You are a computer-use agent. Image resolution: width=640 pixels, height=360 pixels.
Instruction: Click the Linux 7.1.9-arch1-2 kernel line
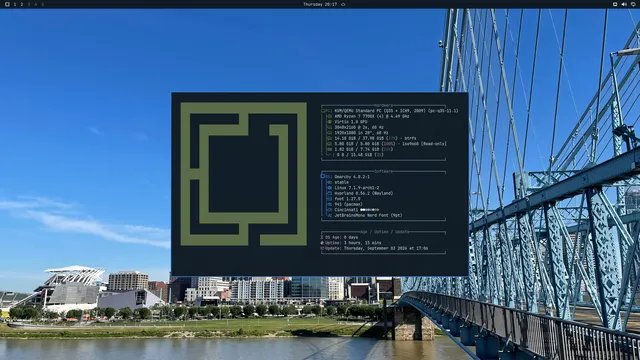coord(357,188)
